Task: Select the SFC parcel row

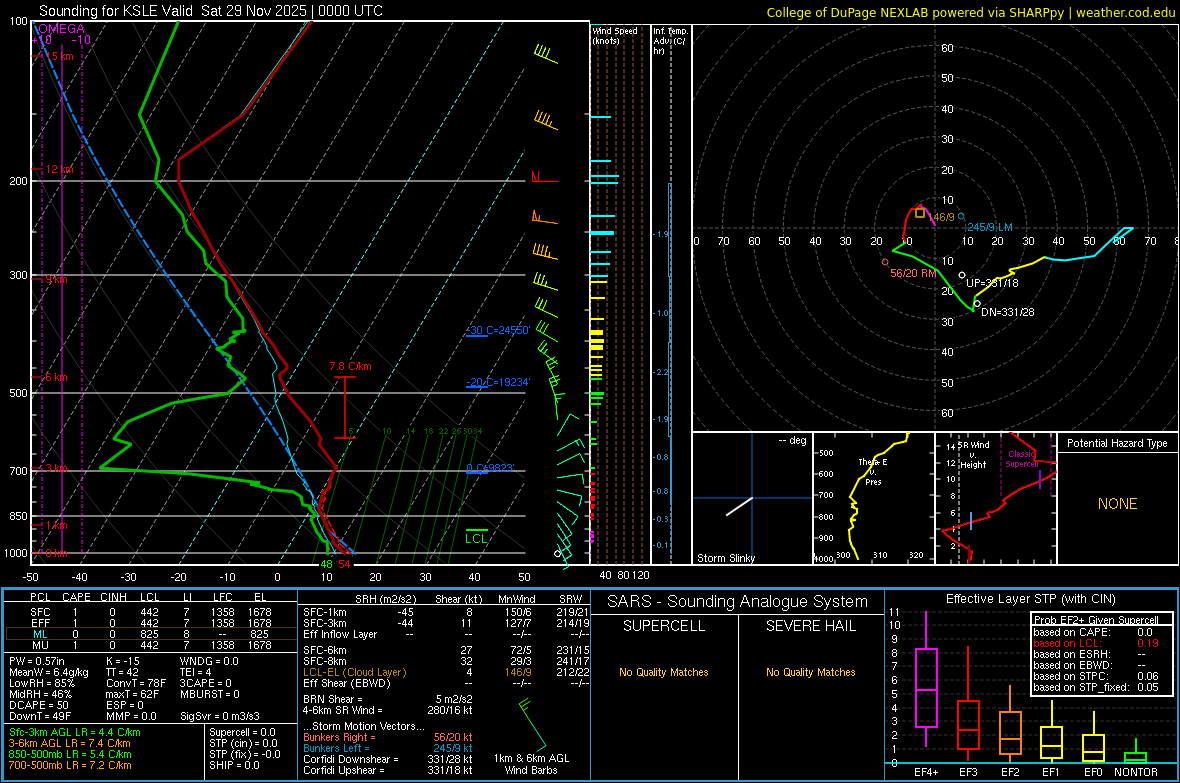Action: point(150,612)
